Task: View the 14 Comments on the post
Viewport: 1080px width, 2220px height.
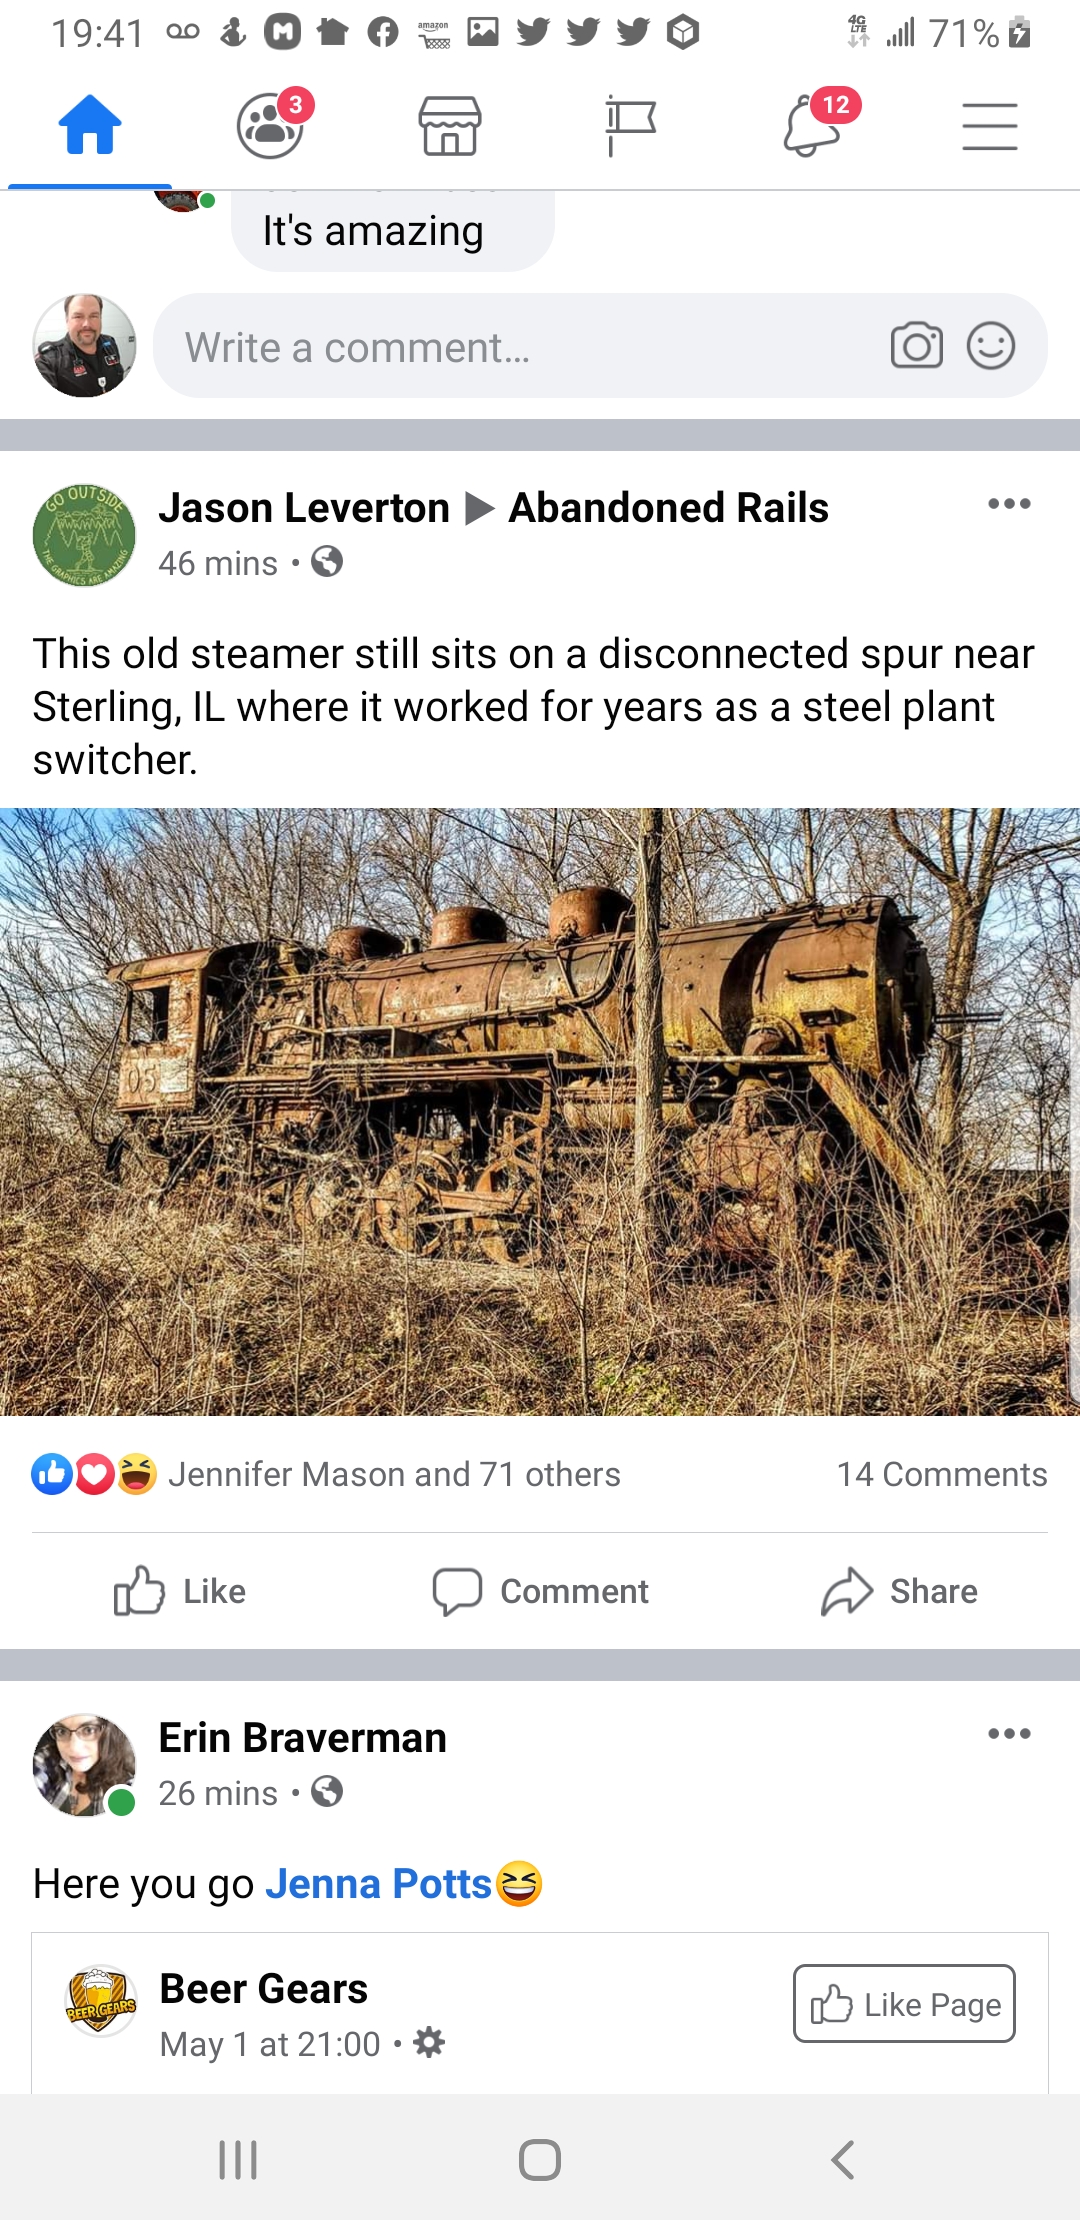Action: tap(942, 1474)
